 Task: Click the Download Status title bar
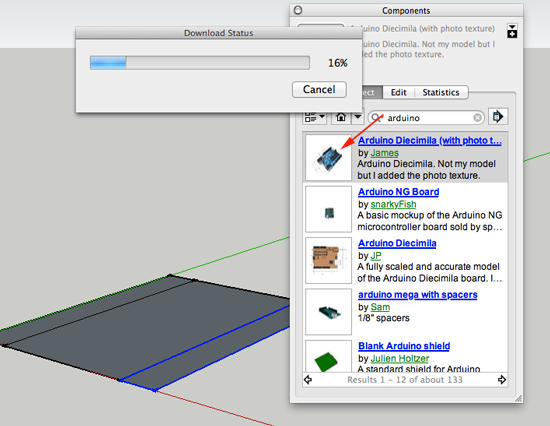pos(219,33)
